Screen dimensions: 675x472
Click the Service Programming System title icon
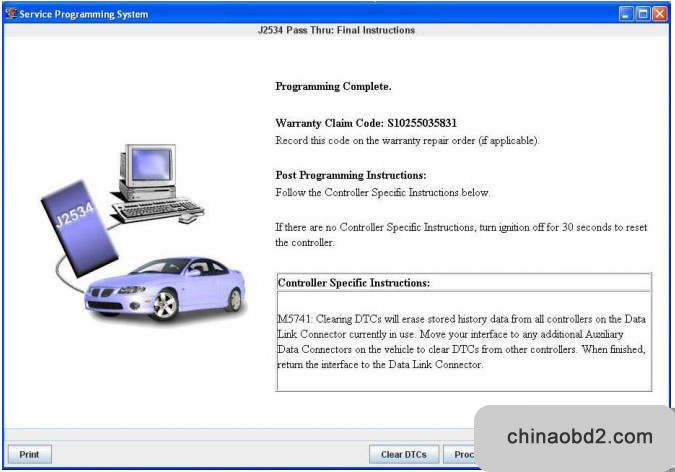tap(11, 14)
